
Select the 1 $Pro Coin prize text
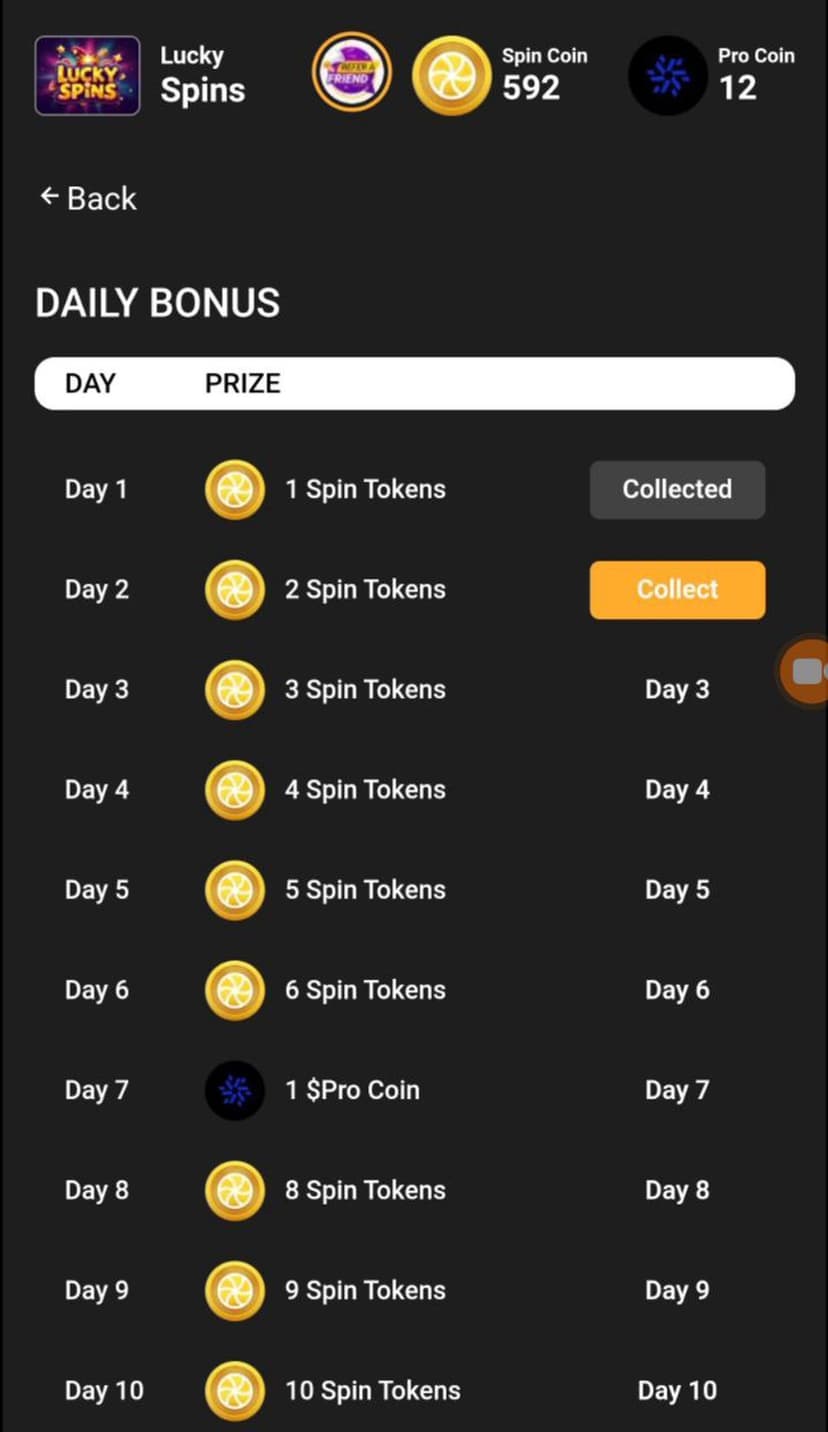pos(352,1090)
